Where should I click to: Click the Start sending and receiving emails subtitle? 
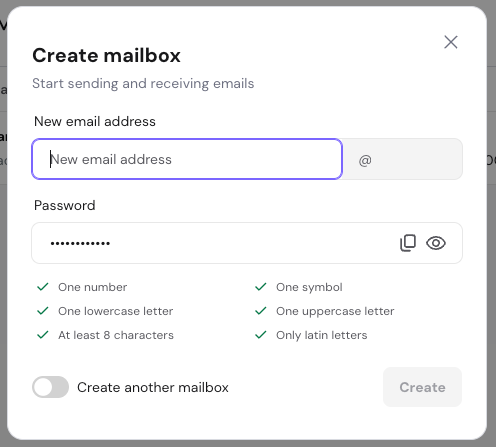pos(143,83)
